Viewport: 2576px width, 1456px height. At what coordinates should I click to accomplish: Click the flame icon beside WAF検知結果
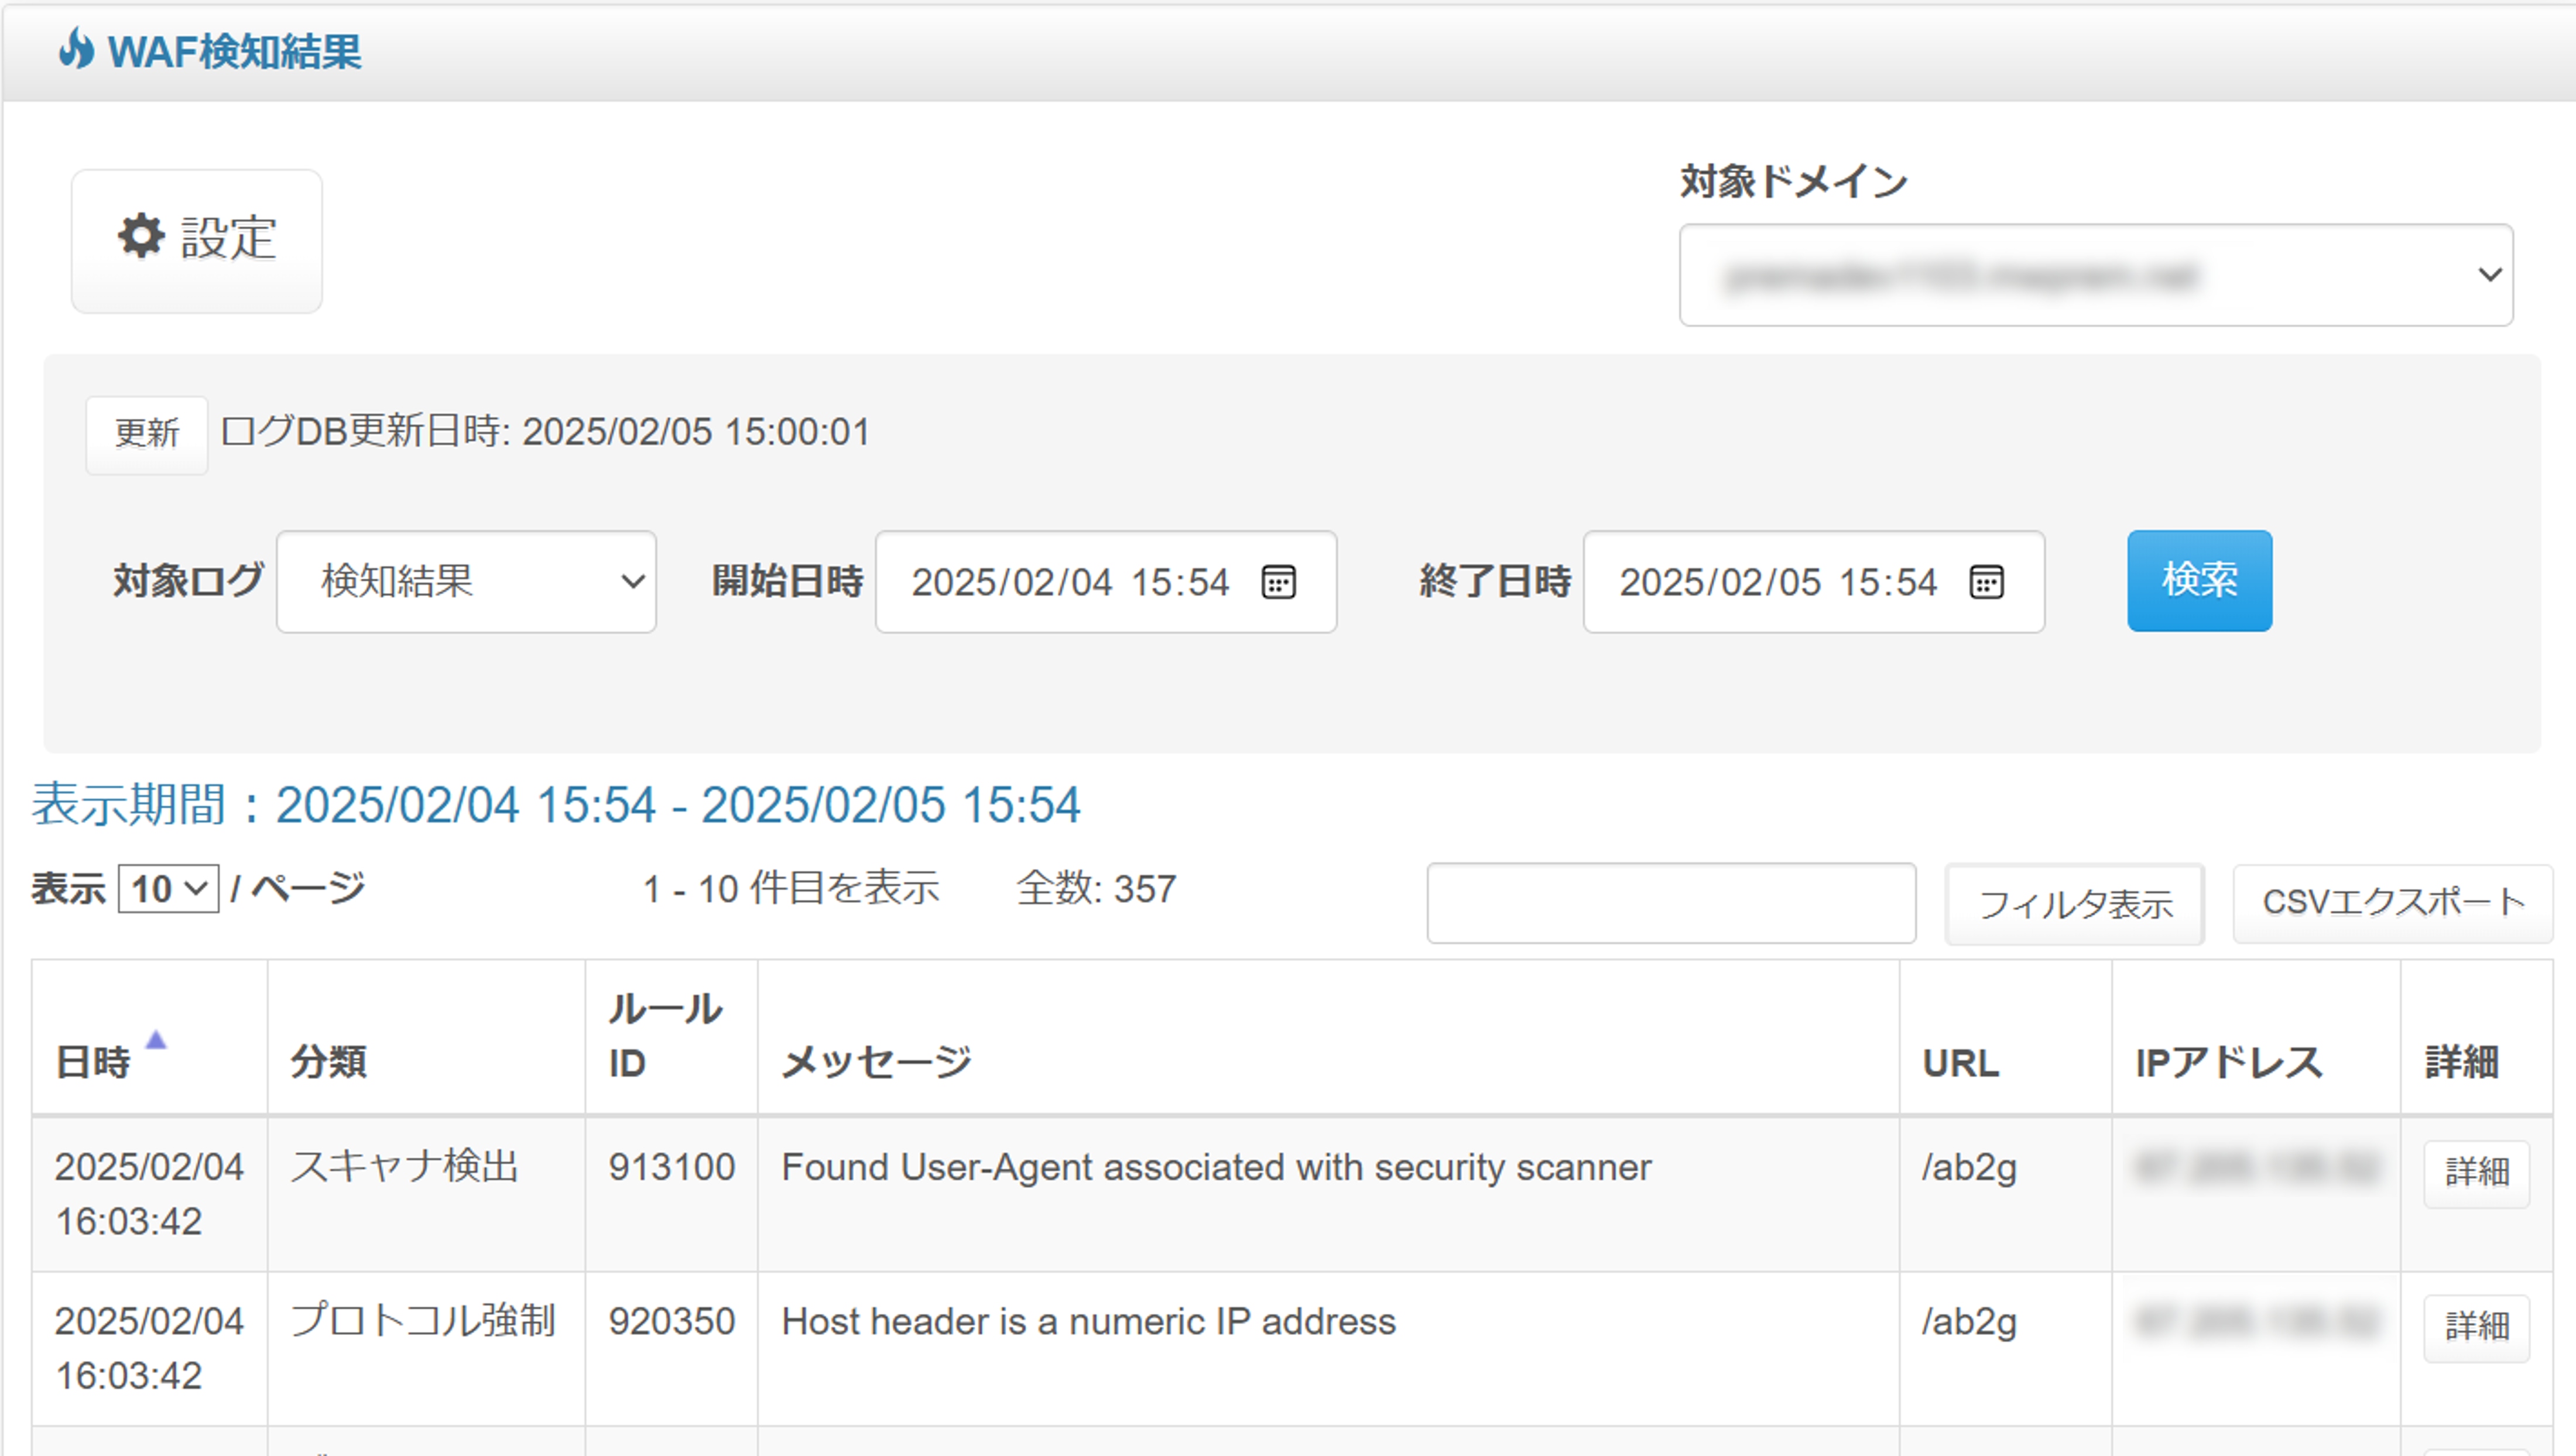point(76,48)
